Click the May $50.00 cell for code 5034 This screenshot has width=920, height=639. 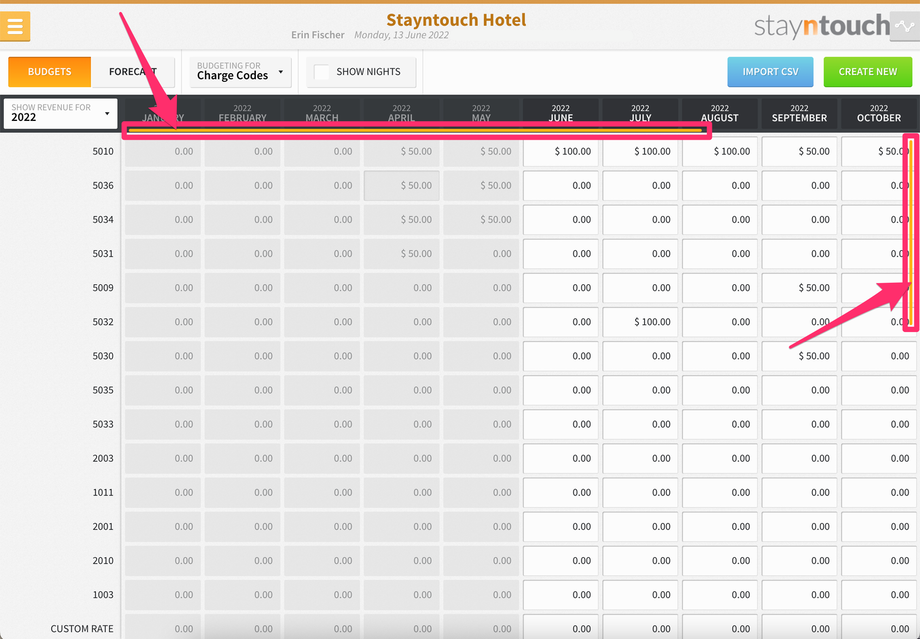[x=481, y=219]
